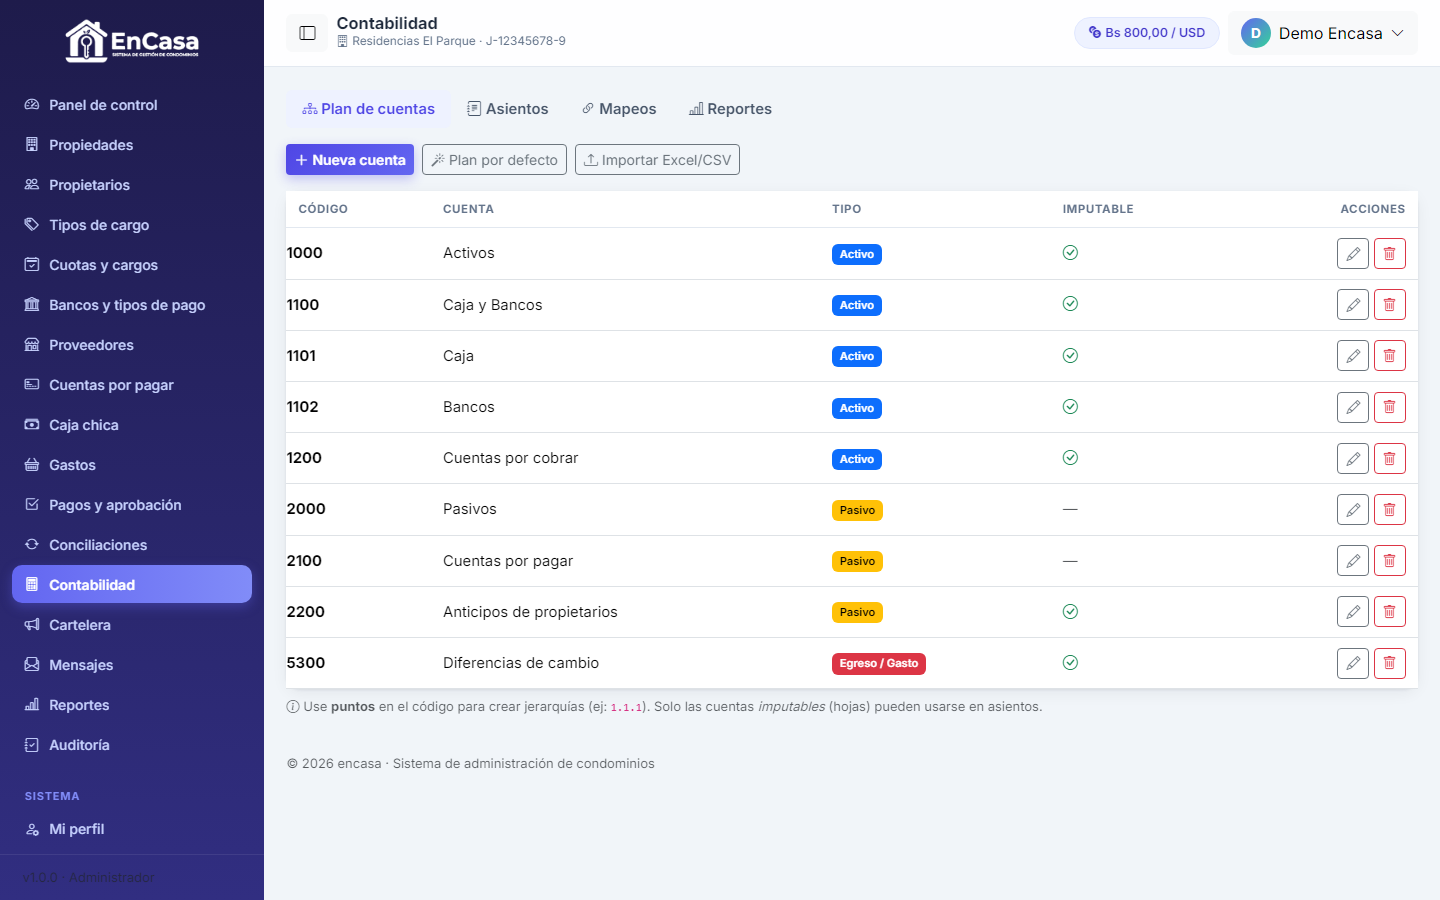
Task: Delete the 2000 Pasivos account
Action: (x=1390, y=510)
